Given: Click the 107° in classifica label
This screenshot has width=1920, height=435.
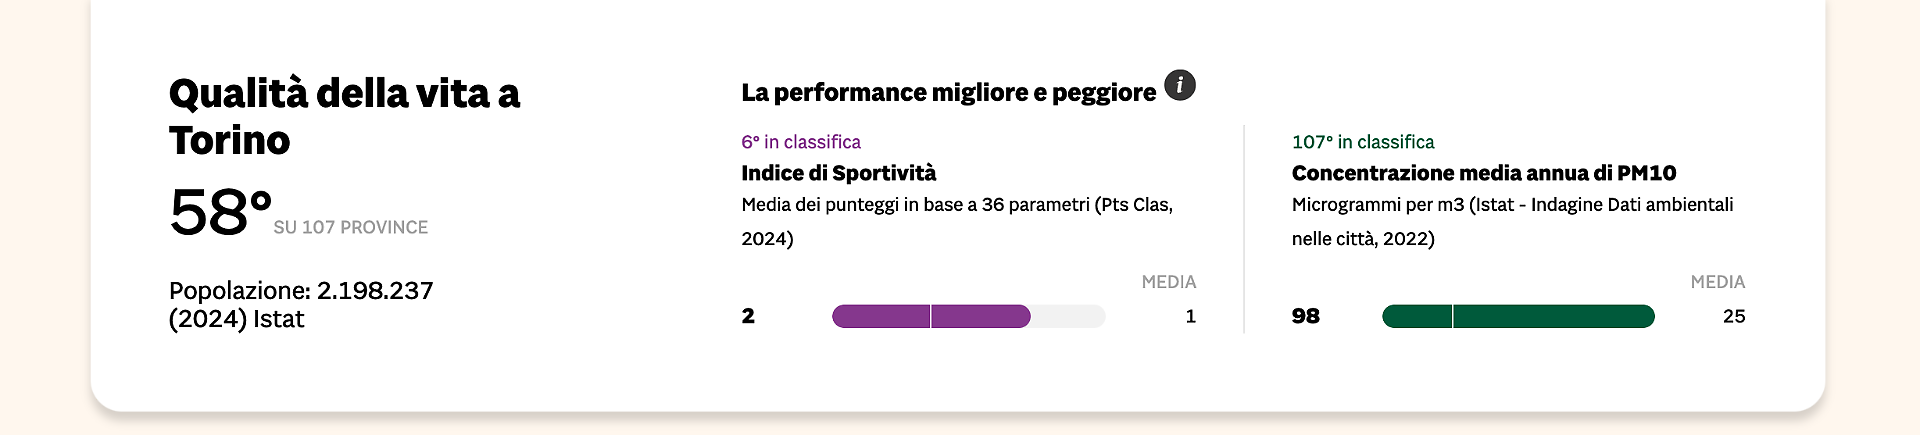Looking at the screenshot, I should (1363, 142).
